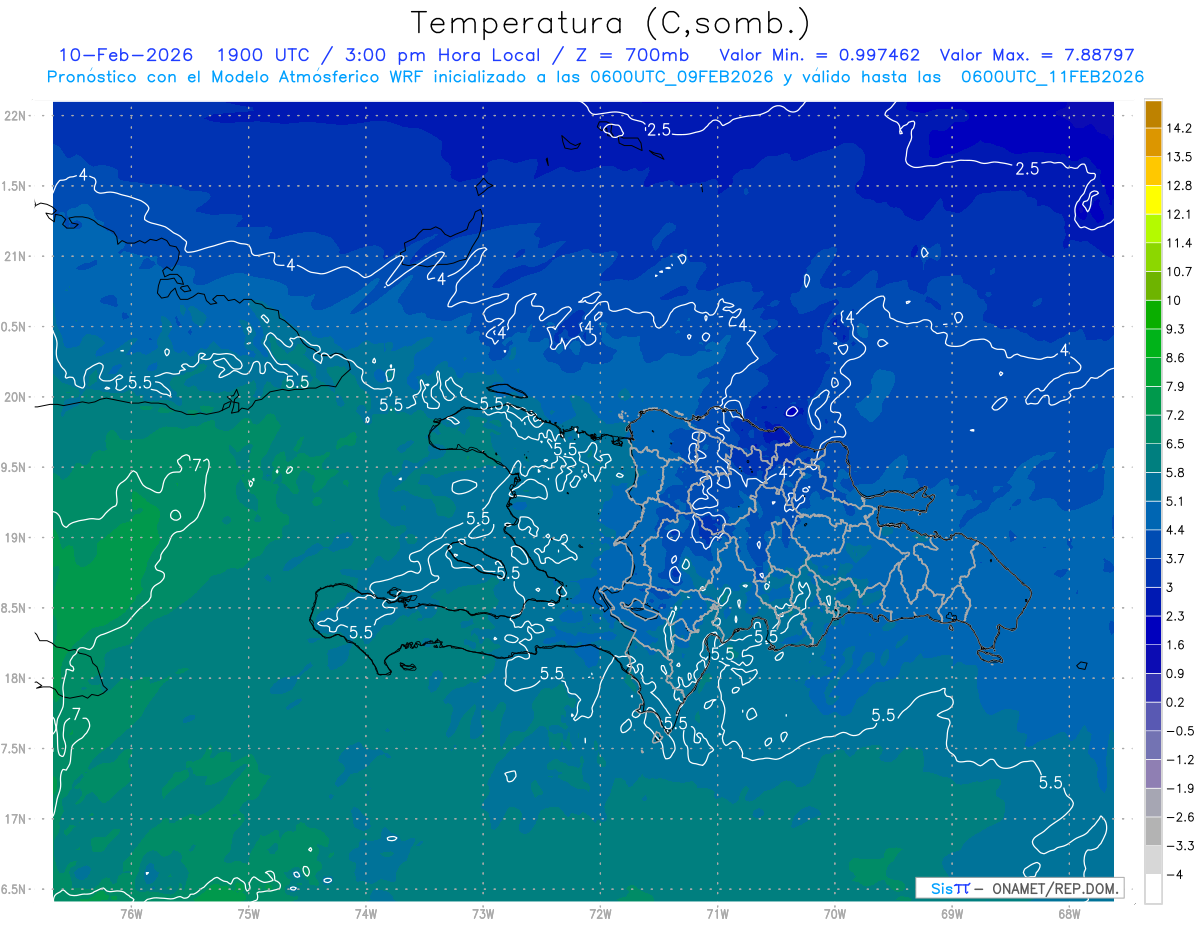The width and height of the screenshot is (1200, 927).
Task: Click the 14.2 value on the color scale
Action: click(x=1180, y=128)
